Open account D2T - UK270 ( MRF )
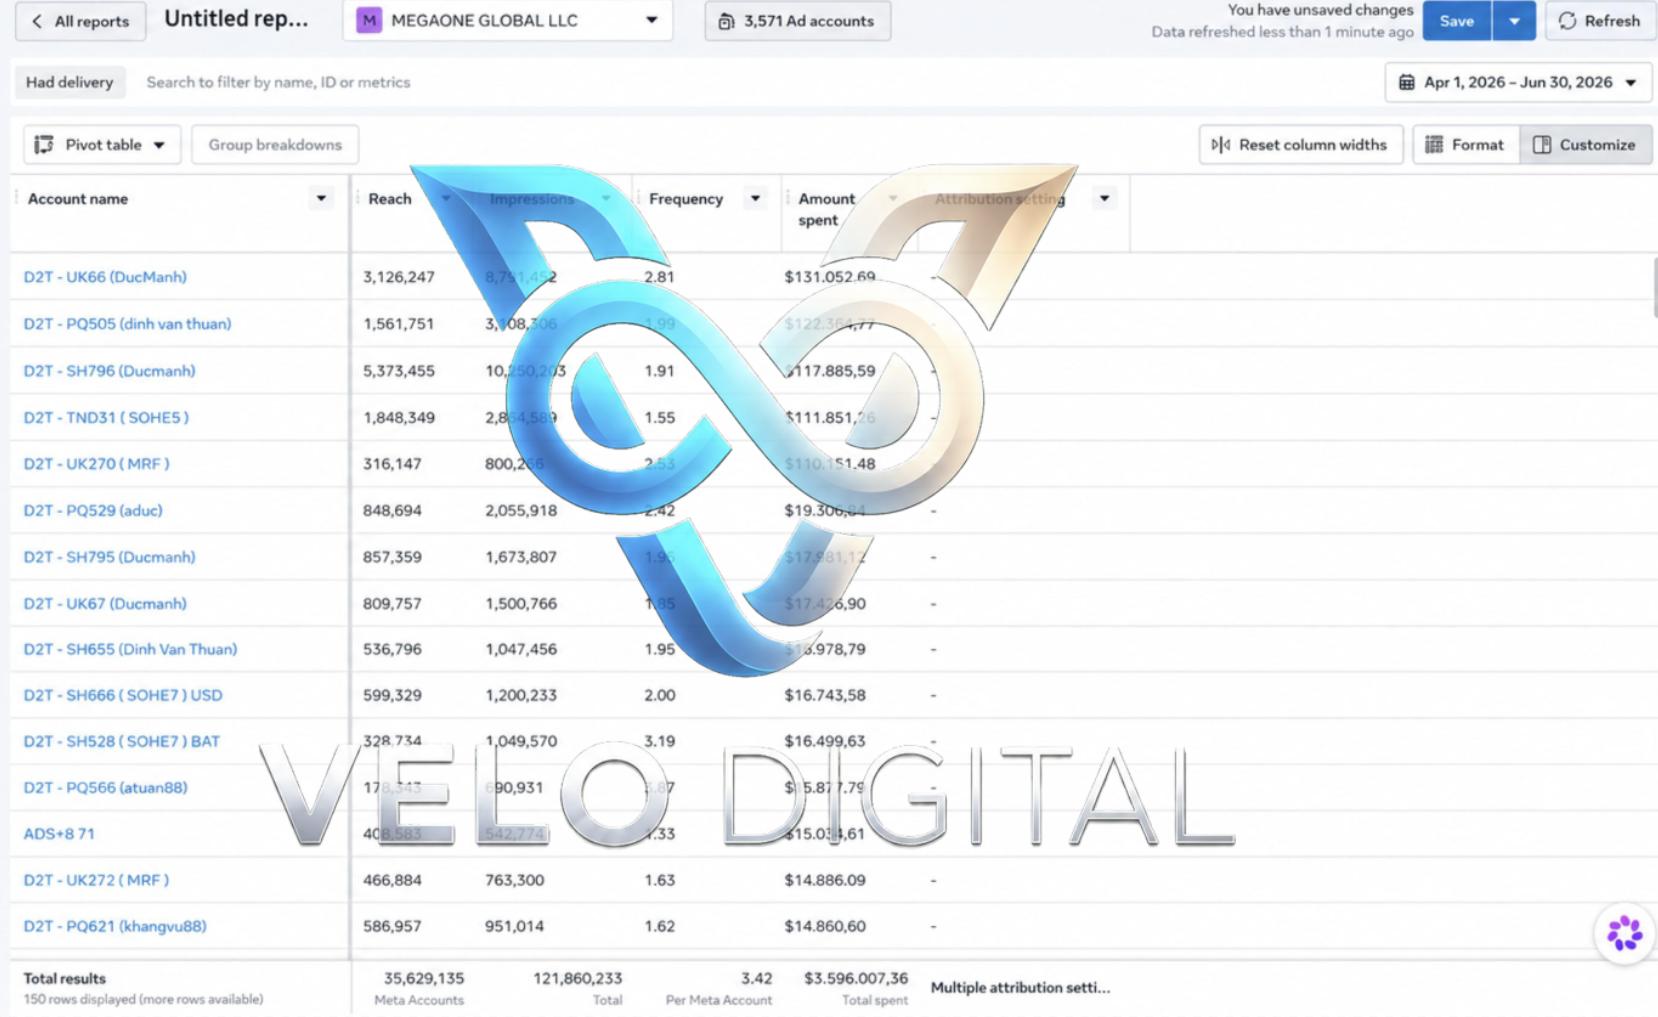Image resolution: width=1658 pixels, height=1017 pixels. [x=96, y=464]
